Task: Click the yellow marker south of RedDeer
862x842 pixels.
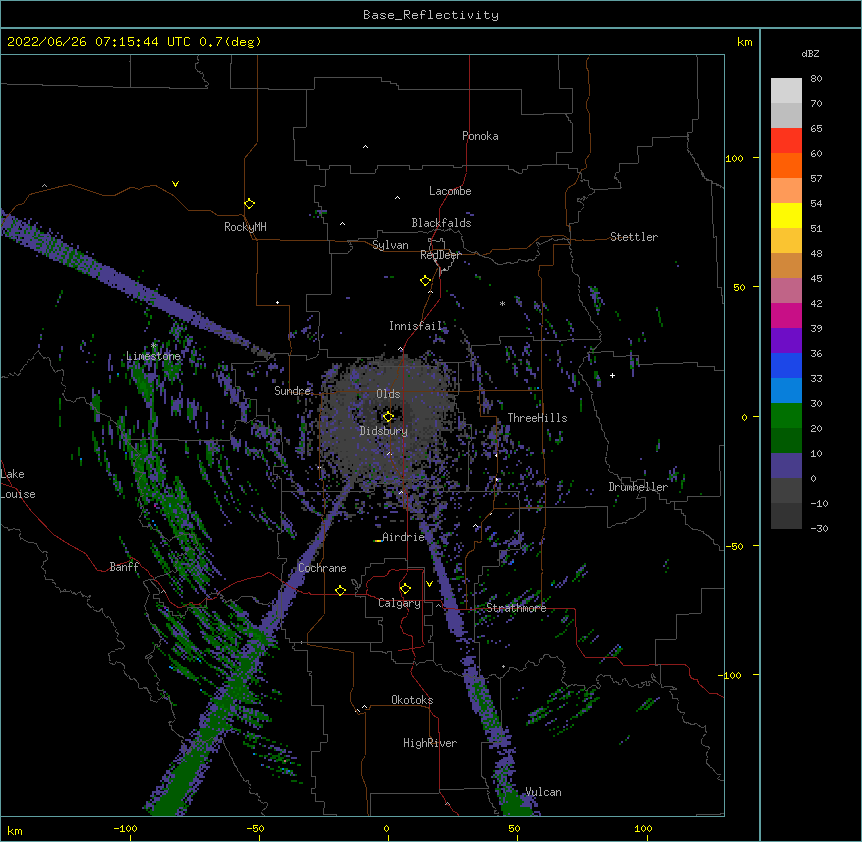Action: click(x=425, y=281)
